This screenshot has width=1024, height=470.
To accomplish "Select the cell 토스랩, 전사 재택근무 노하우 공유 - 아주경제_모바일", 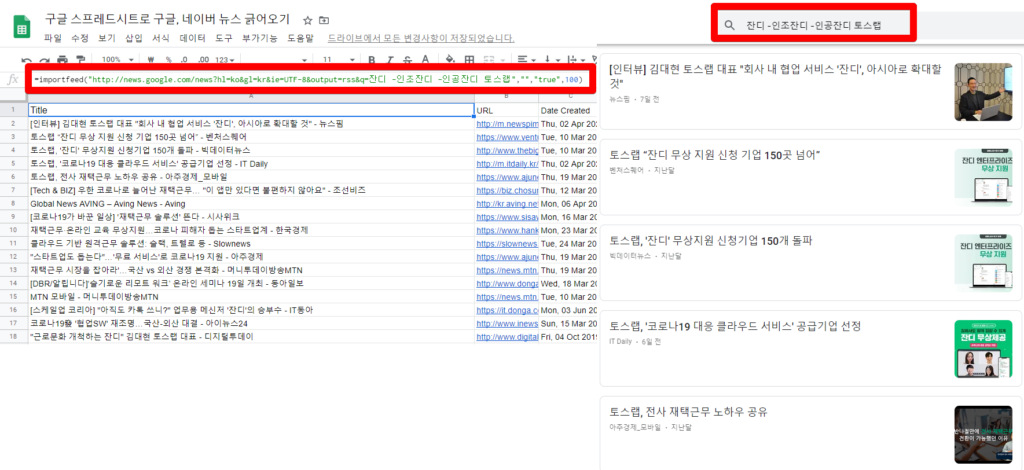I will tap(251, 177).
